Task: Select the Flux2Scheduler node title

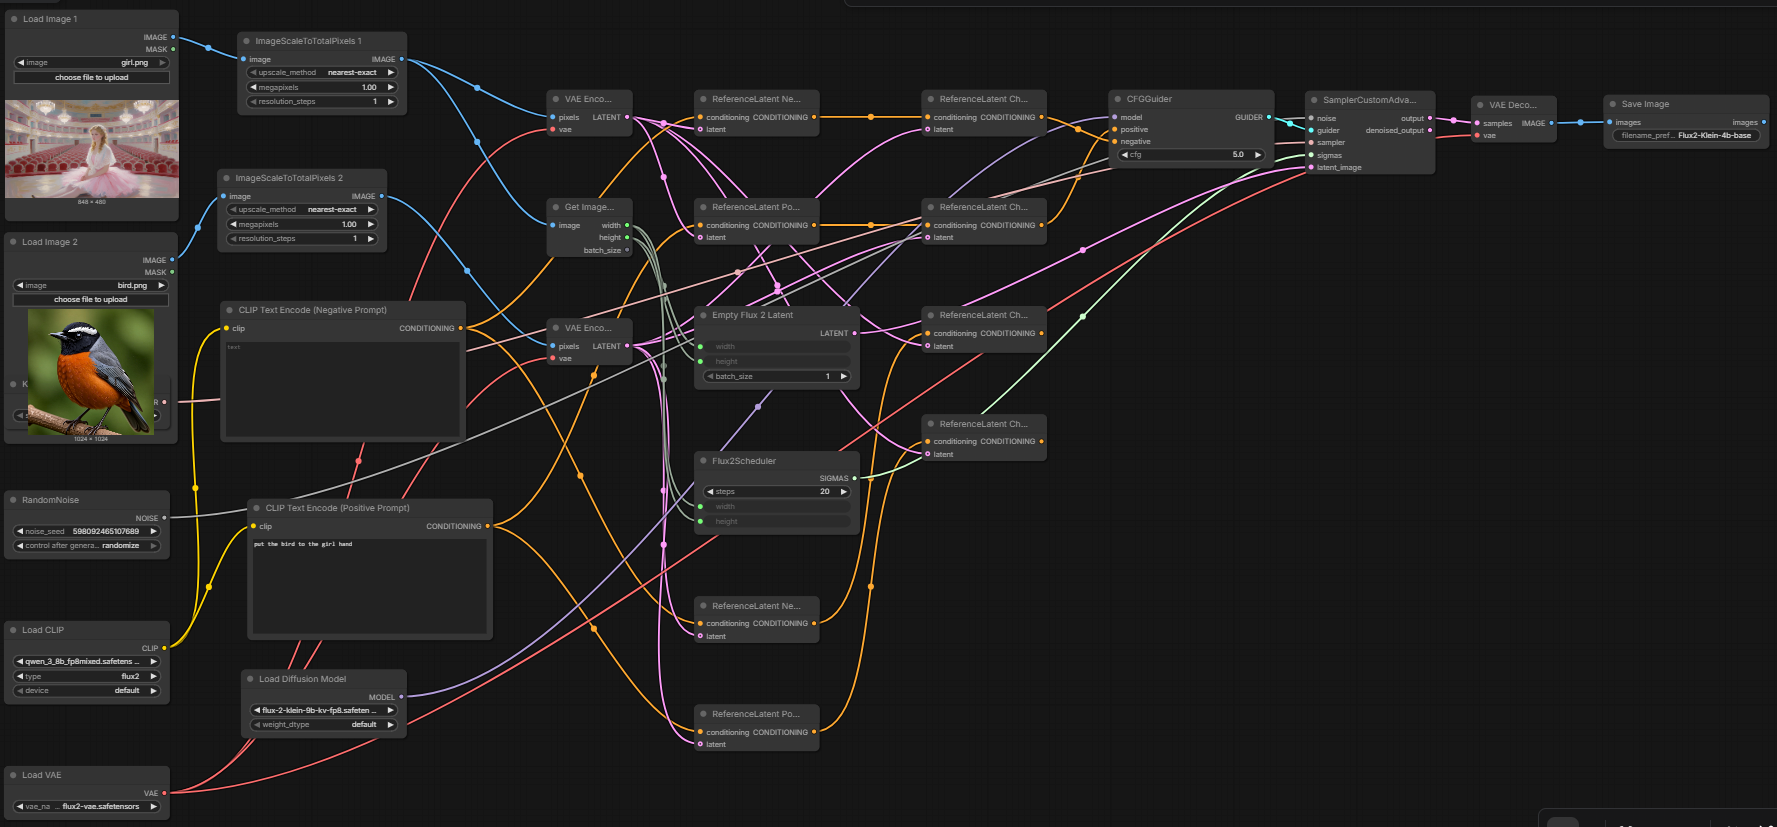Action: point(744,461)
